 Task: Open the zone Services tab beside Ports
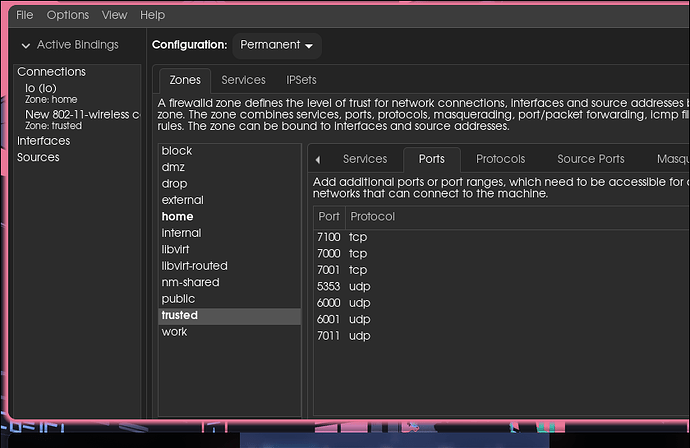[365, 159]
